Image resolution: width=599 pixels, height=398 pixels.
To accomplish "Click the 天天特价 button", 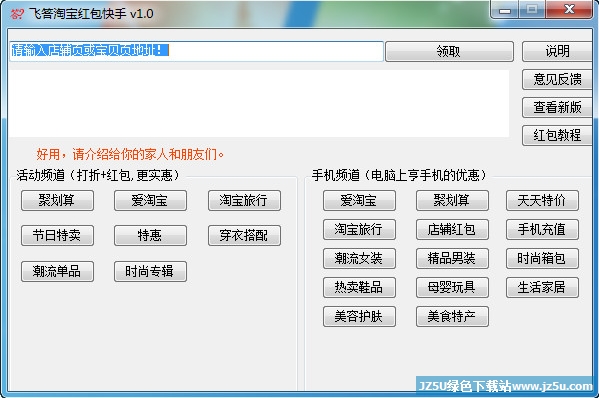I will (x=542, y=201).
